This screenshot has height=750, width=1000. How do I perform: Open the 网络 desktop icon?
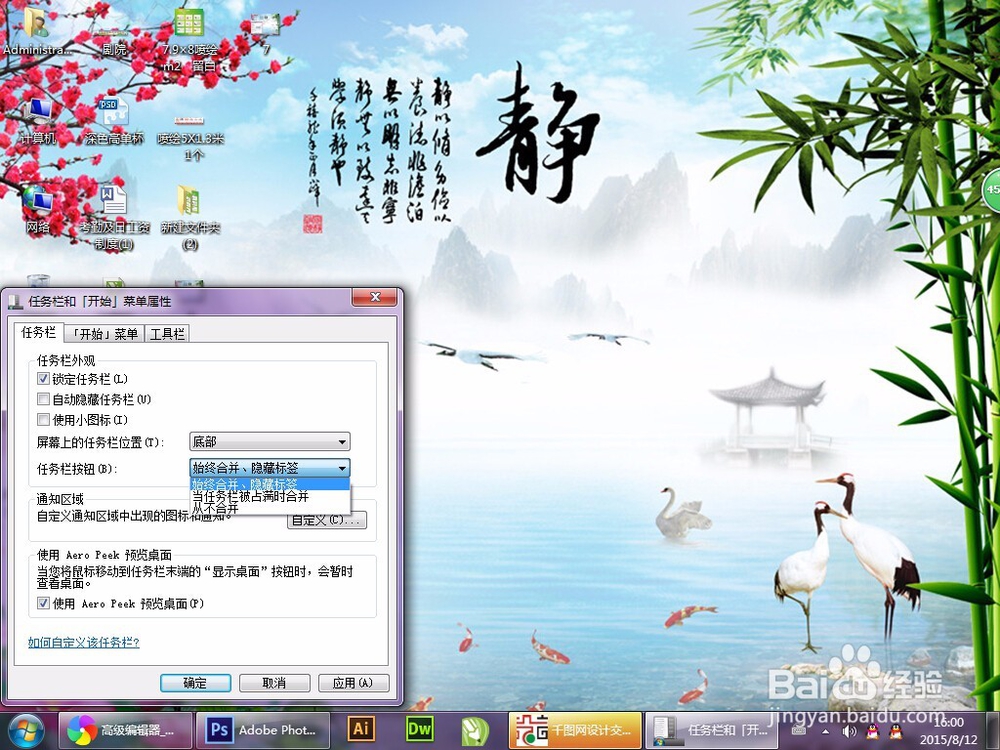click(36, 200)
